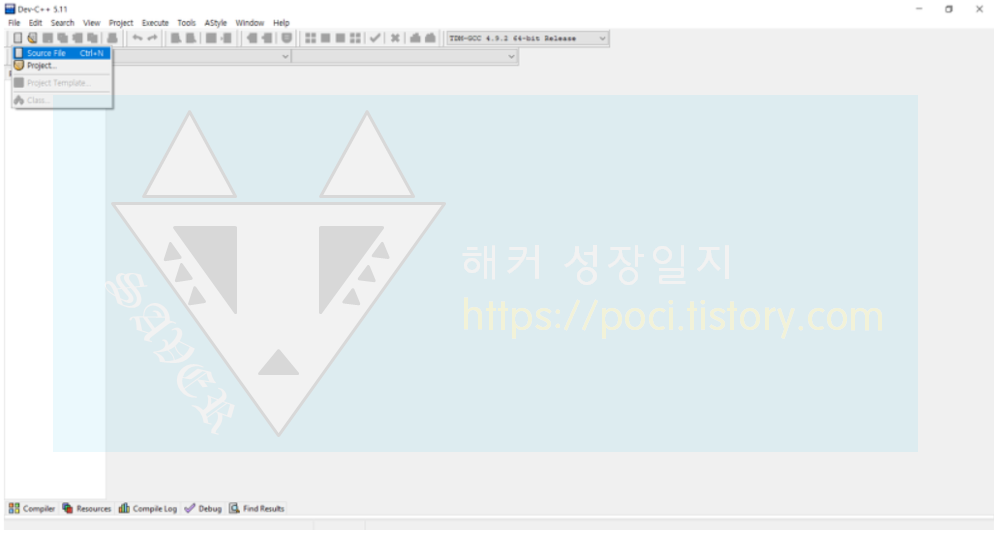Click the Compile toolbar icon

[310, 38]
